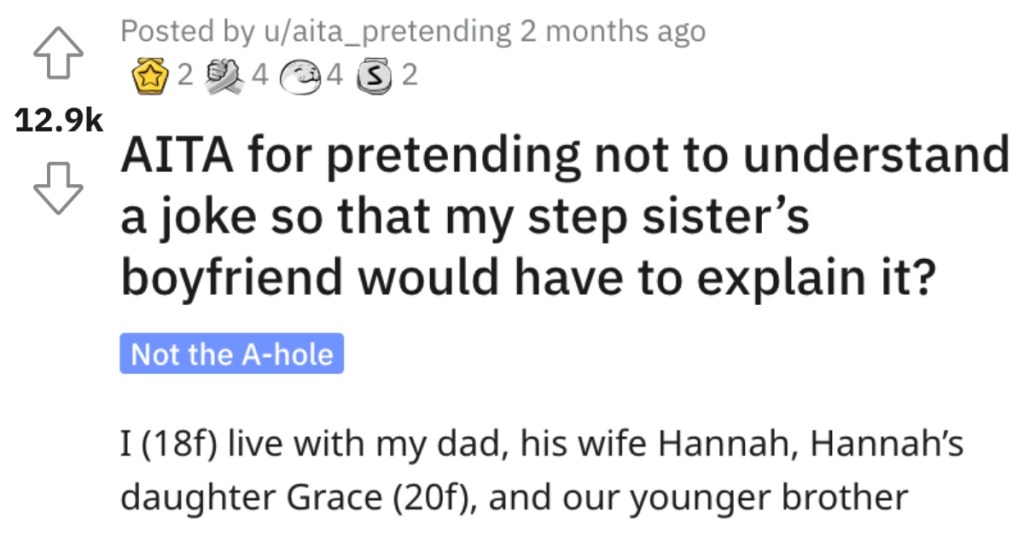This screenshot has width=1024, height=535.
Task: Click the Helpful handshake award icon
Action: 223,77
